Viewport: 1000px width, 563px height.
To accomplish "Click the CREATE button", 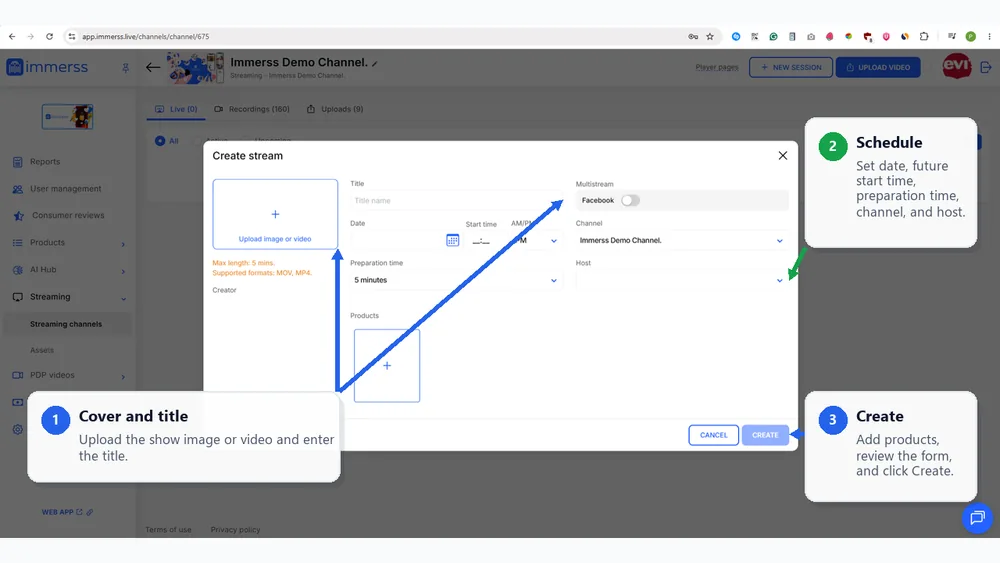I will point(765,435).
